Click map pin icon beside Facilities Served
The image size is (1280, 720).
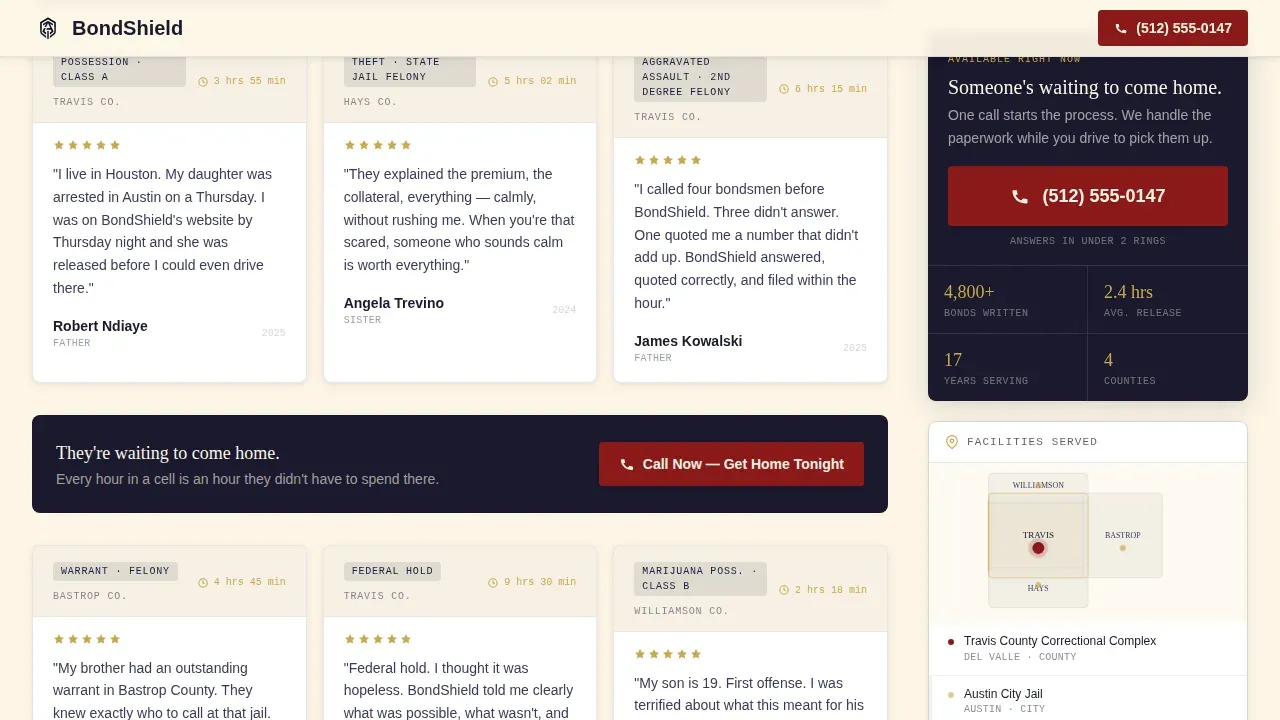[x=952, y=442]
